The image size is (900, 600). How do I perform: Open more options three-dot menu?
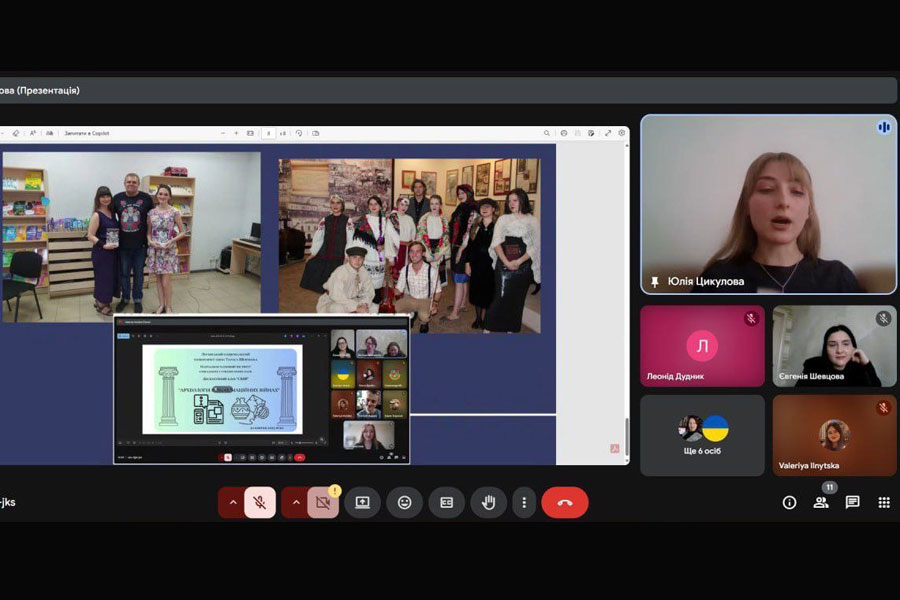coord(525,502)
